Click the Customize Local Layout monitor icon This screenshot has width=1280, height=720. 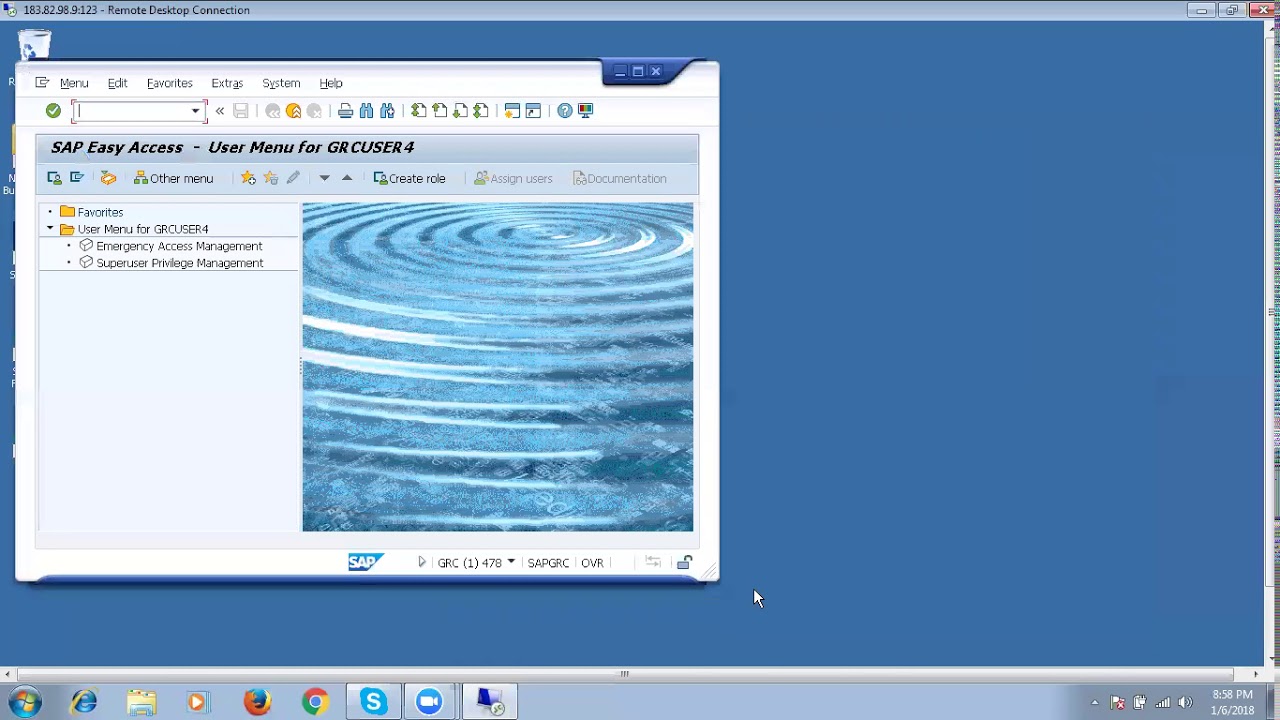click(x=586, y=111)
